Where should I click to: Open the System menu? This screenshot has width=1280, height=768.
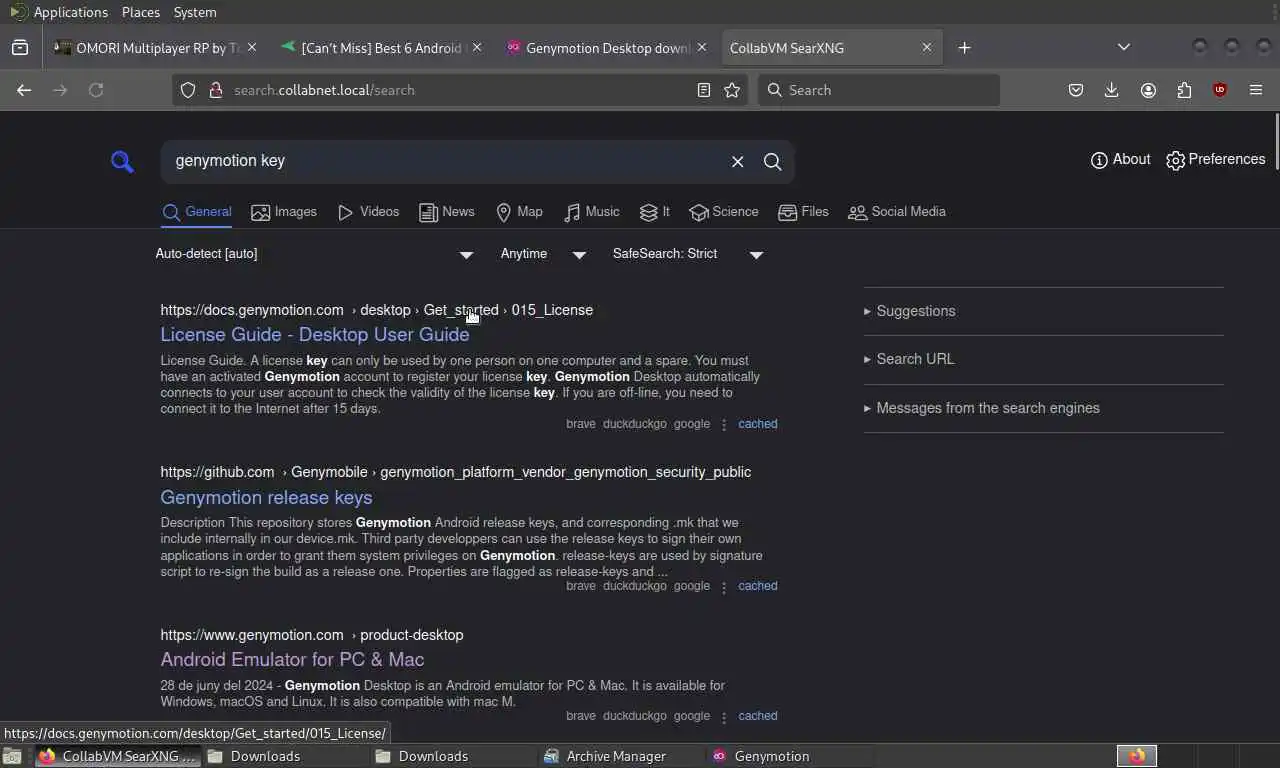pyautogui.click(x=195, y=12)
